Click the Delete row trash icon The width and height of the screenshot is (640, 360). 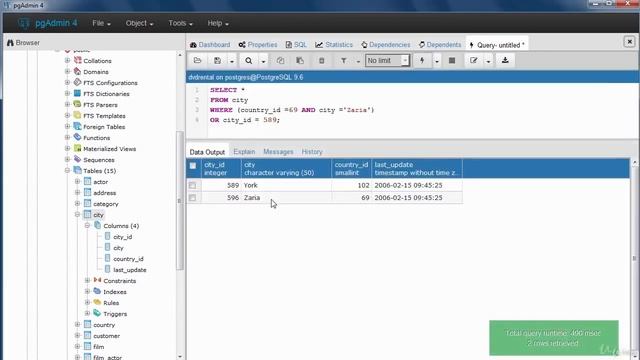pos(322,61)
